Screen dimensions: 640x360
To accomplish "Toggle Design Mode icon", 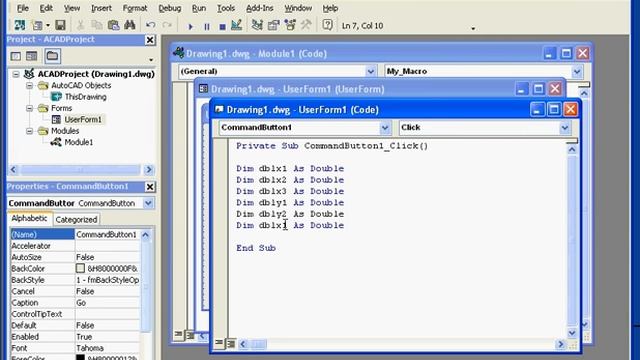I will coord(237,25).
